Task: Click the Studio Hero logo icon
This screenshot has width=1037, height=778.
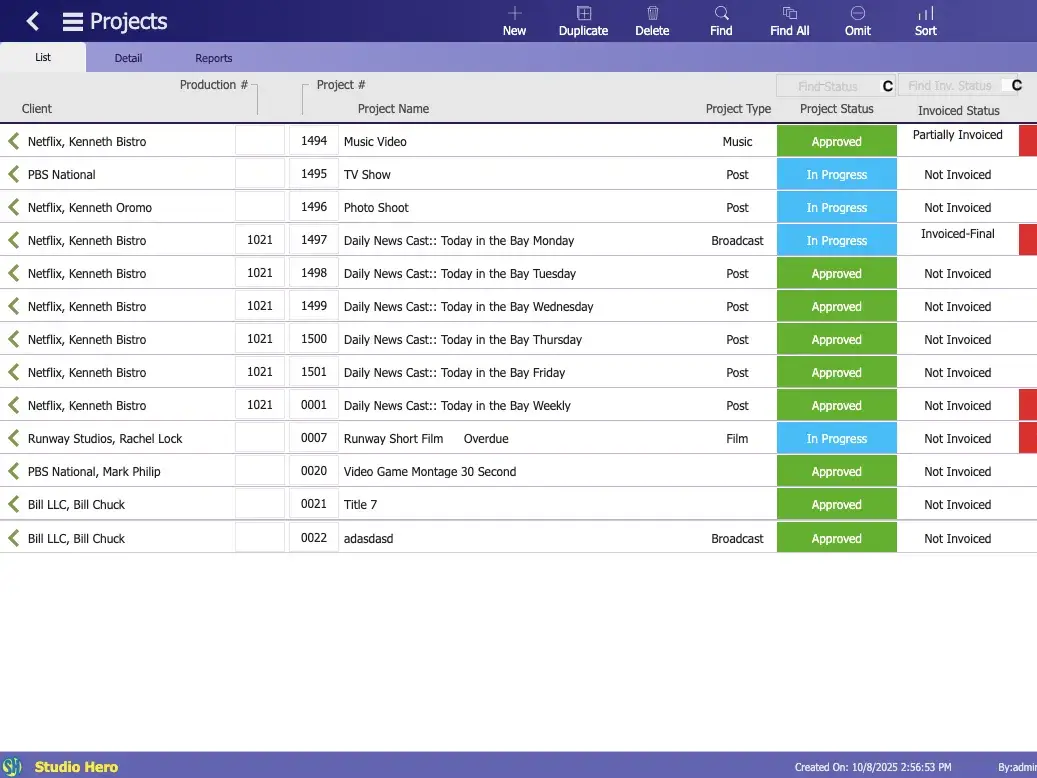Action: point(12,766)
